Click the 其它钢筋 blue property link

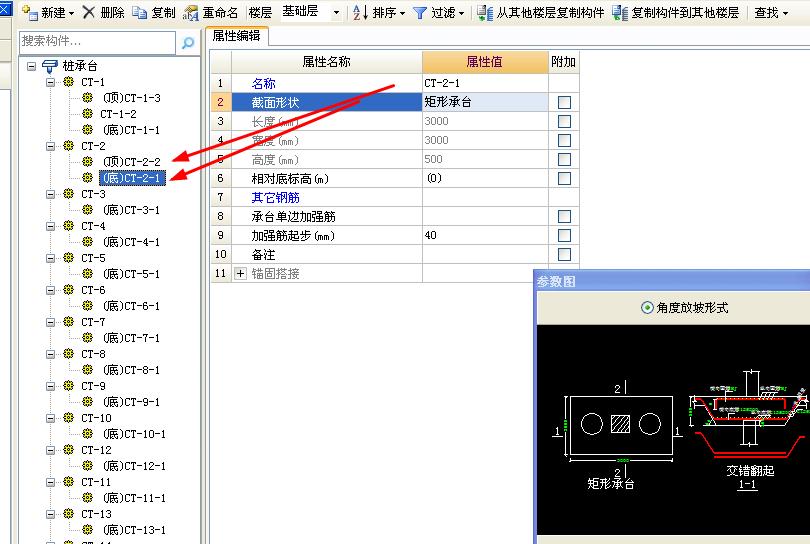point(275,197)
